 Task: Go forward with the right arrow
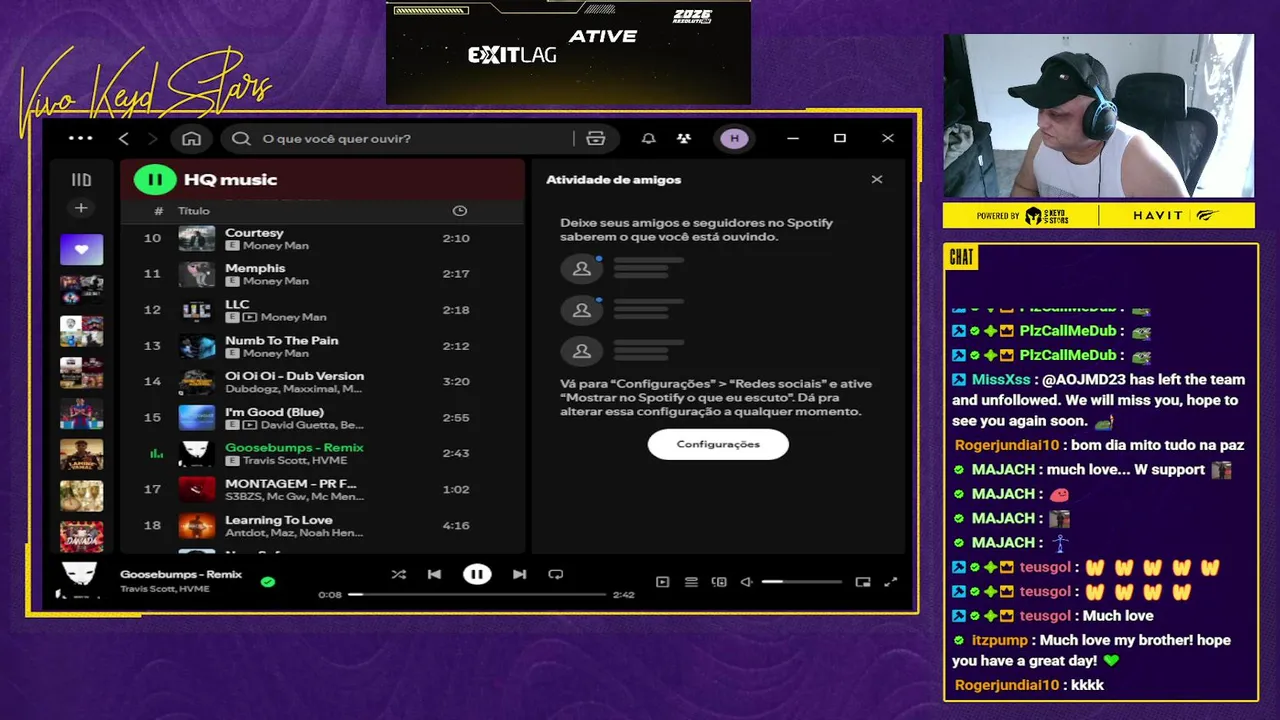click(152, 138)
